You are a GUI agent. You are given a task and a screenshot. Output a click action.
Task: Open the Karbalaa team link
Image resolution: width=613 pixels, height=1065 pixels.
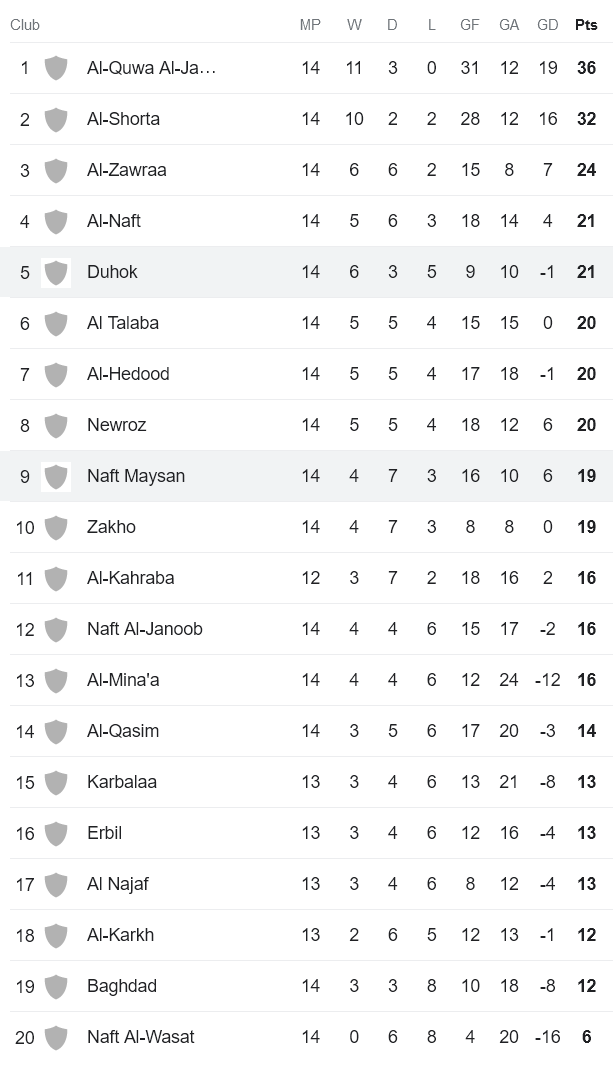pyautogui.click(x=122, y=782)
